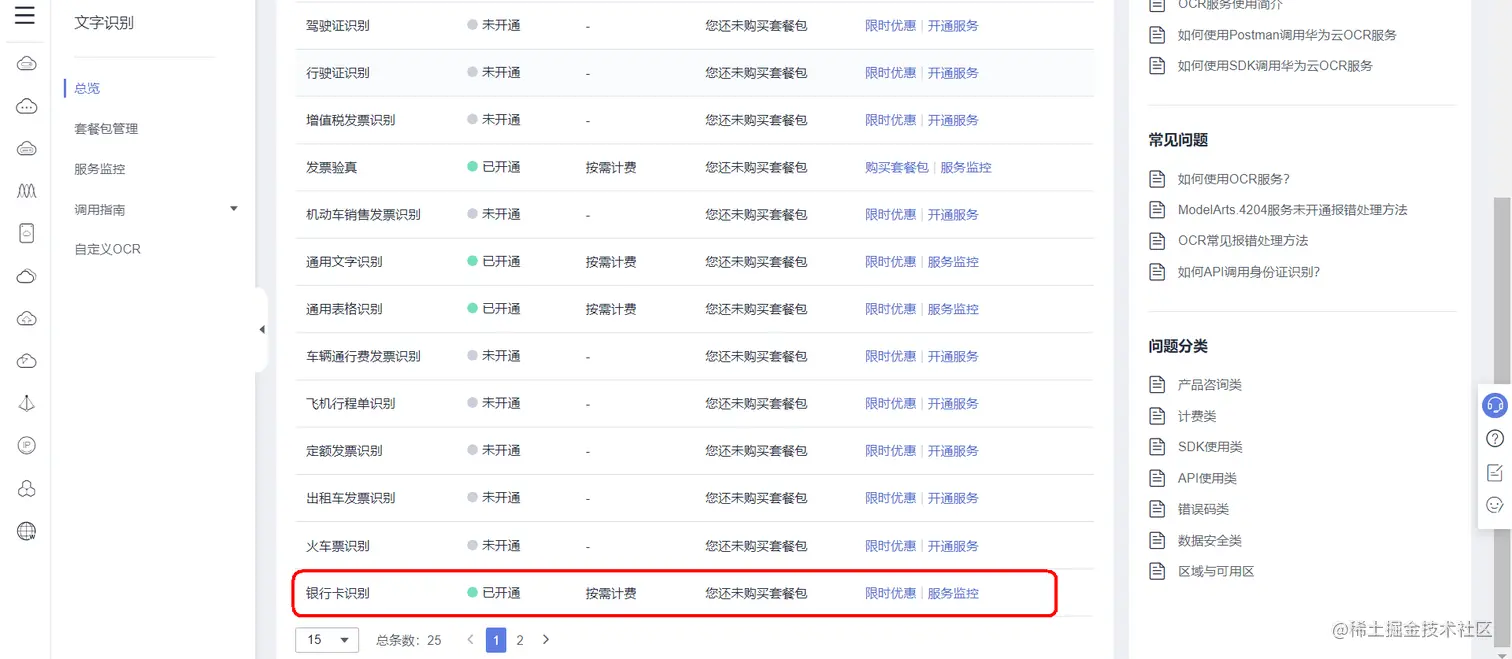Click 服务监控 link in 发票验真 row

click(x=966, y=167)
